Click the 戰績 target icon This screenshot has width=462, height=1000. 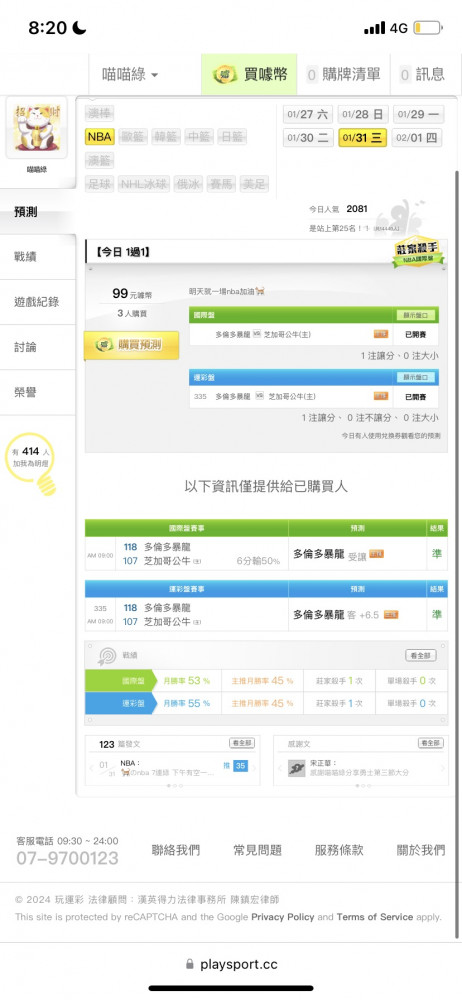point(106,655)
